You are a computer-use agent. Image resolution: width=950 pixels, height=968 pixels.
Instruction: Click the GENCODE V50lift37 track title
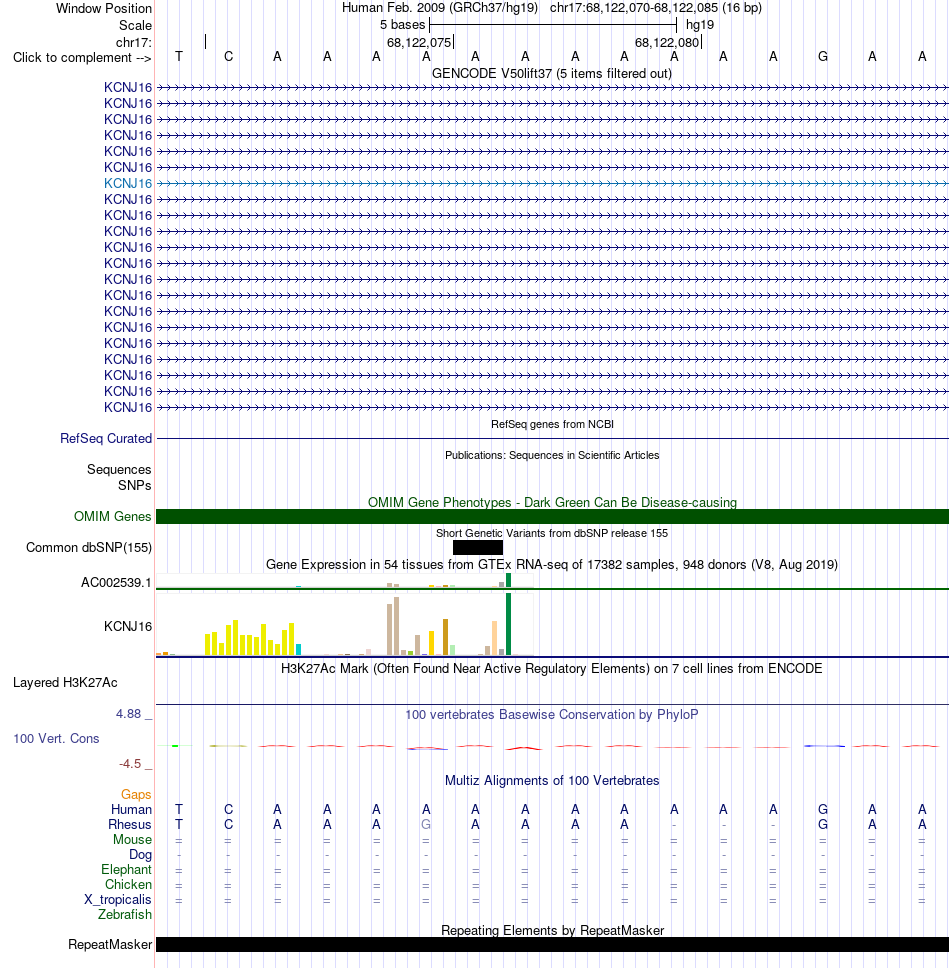(x=552, y=73)
